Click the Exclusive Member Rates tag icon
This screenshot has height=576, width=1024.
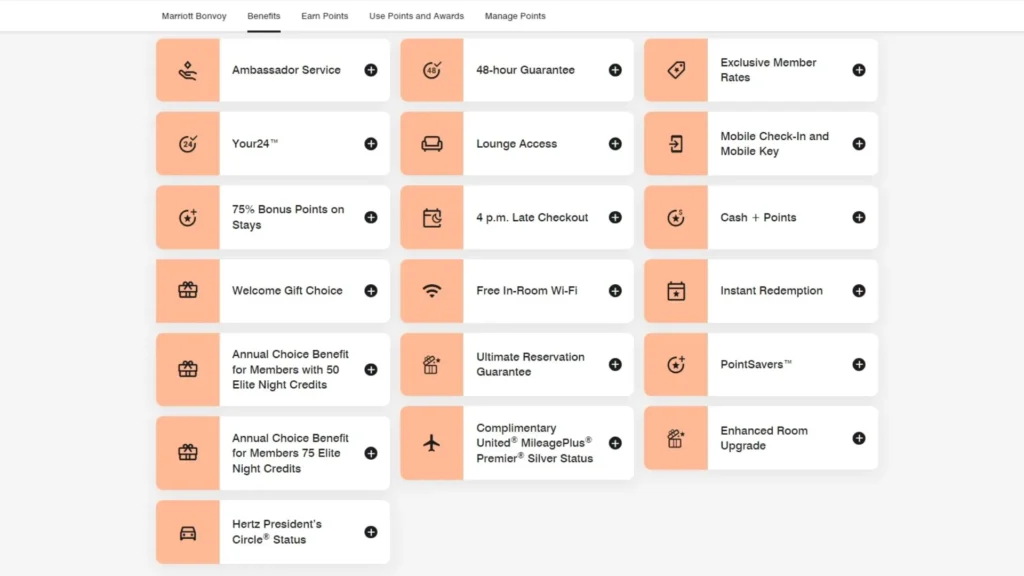[x=676, y=70]
